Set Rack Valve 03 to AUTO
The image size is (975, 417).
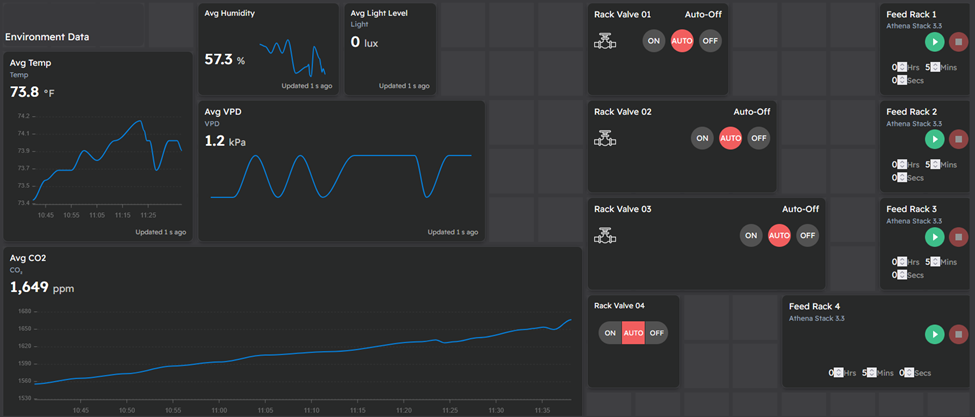pos(779,236)
